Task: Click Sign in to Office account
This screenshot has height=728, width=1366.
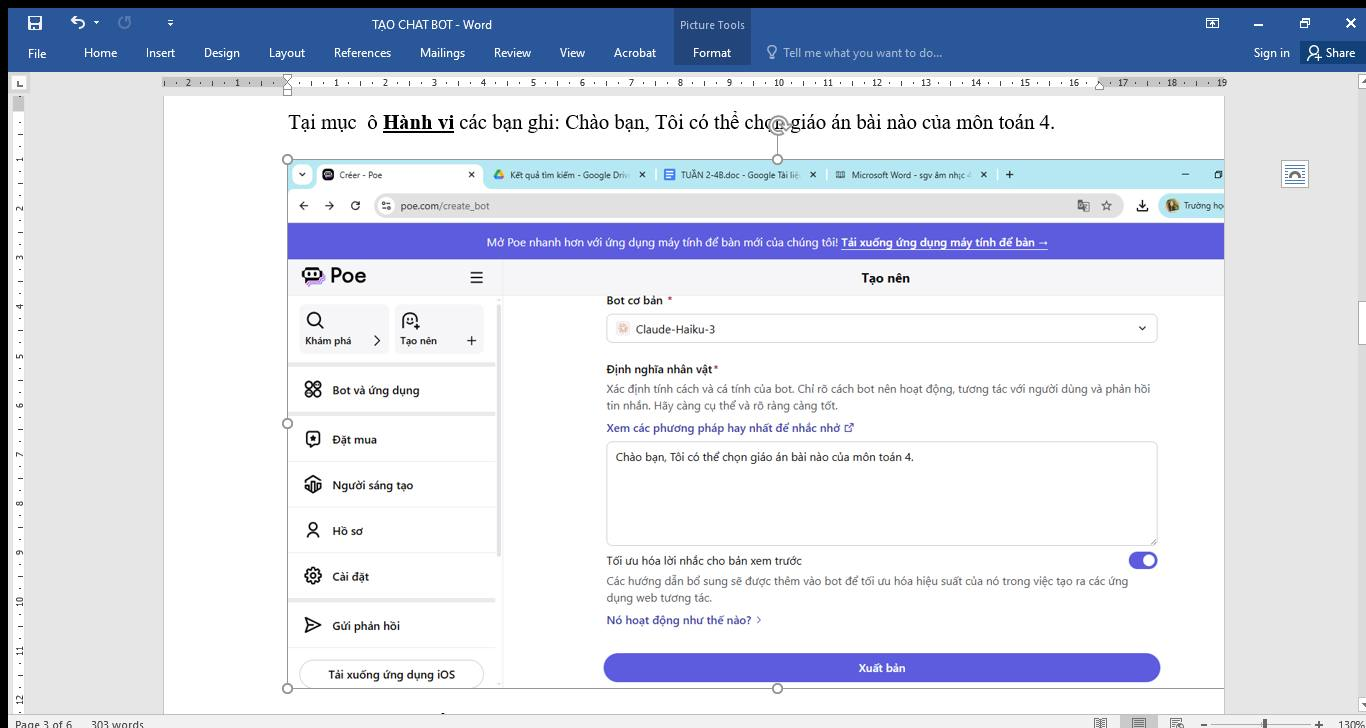Action: click(x=1271, y=53)
